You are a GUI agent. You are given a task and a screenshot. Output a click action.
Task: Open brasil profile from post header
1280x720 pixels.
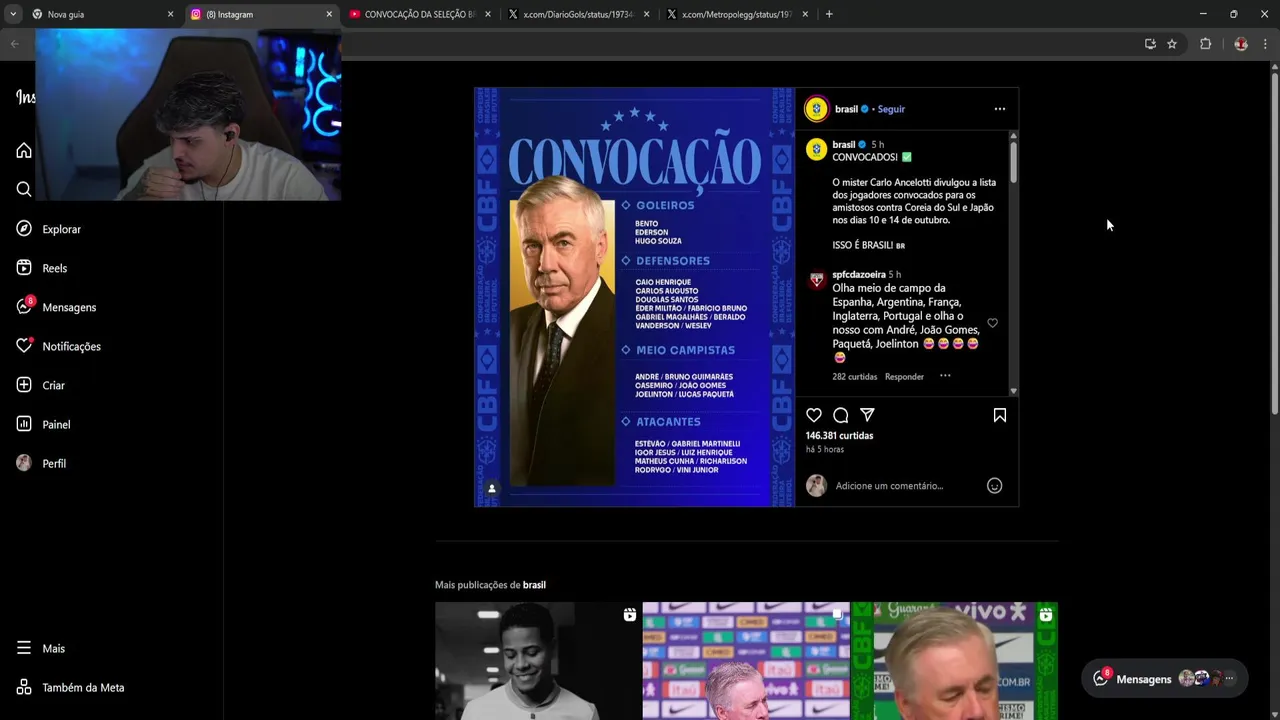(846, 109)
